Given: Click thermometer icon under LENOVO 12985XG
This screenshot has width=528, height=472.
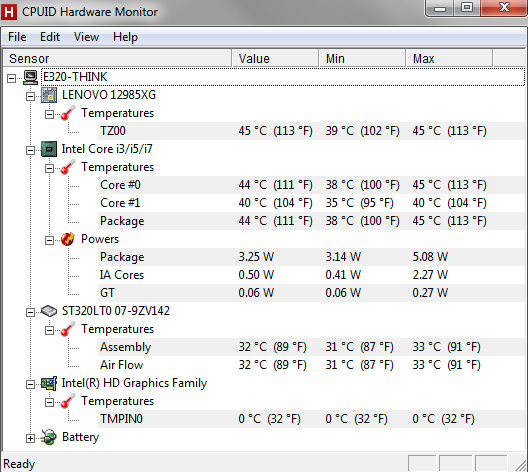Looking at the screenshot, I should point(68,113).
